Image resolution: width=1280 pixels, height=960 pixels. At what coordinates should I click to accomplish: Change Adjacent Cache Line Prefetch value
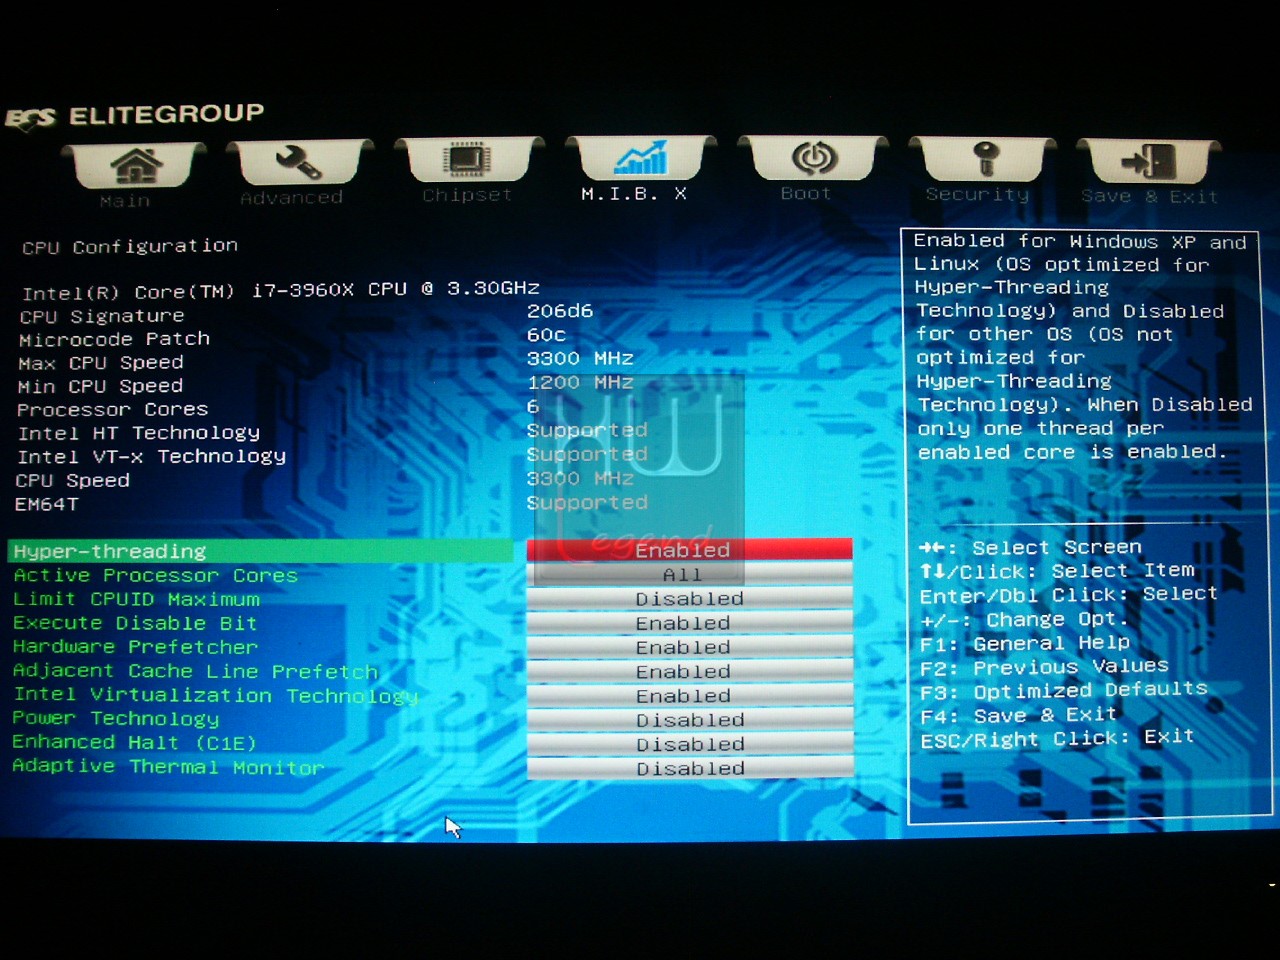(x=689, y=671)
